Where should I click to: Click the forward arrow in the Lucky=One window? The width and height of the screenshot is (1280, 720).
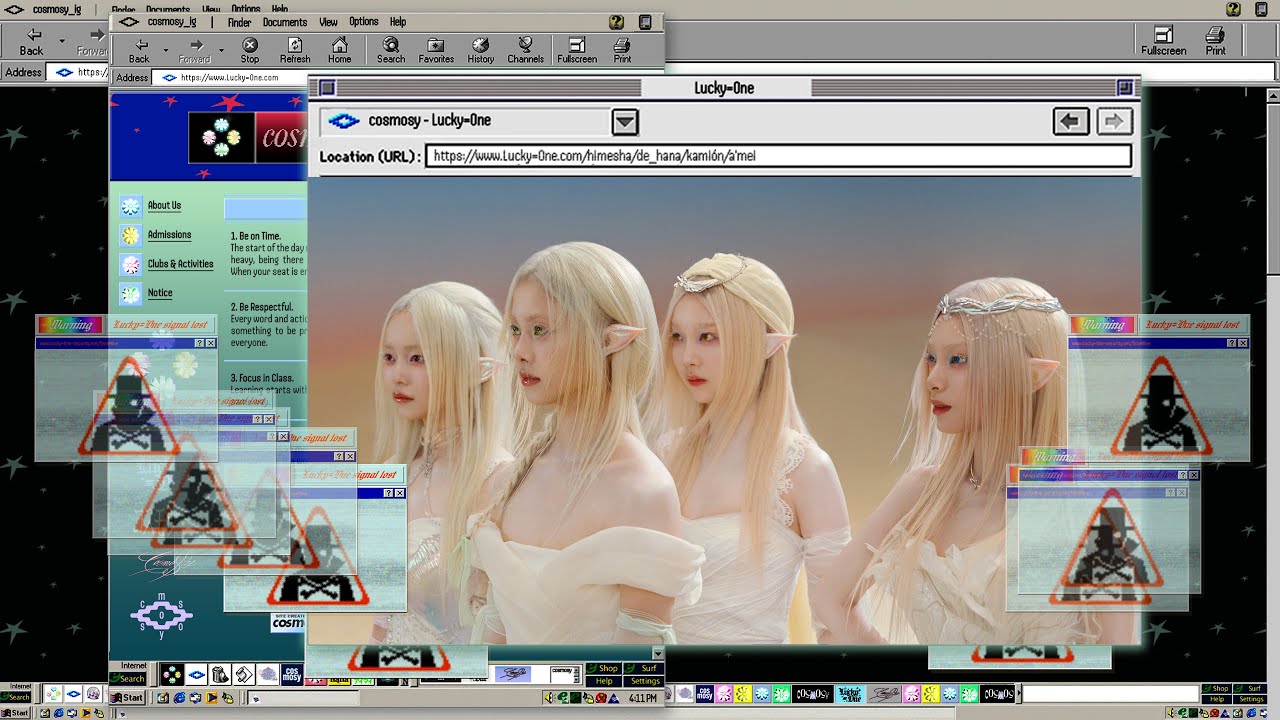coord(1114,121)
